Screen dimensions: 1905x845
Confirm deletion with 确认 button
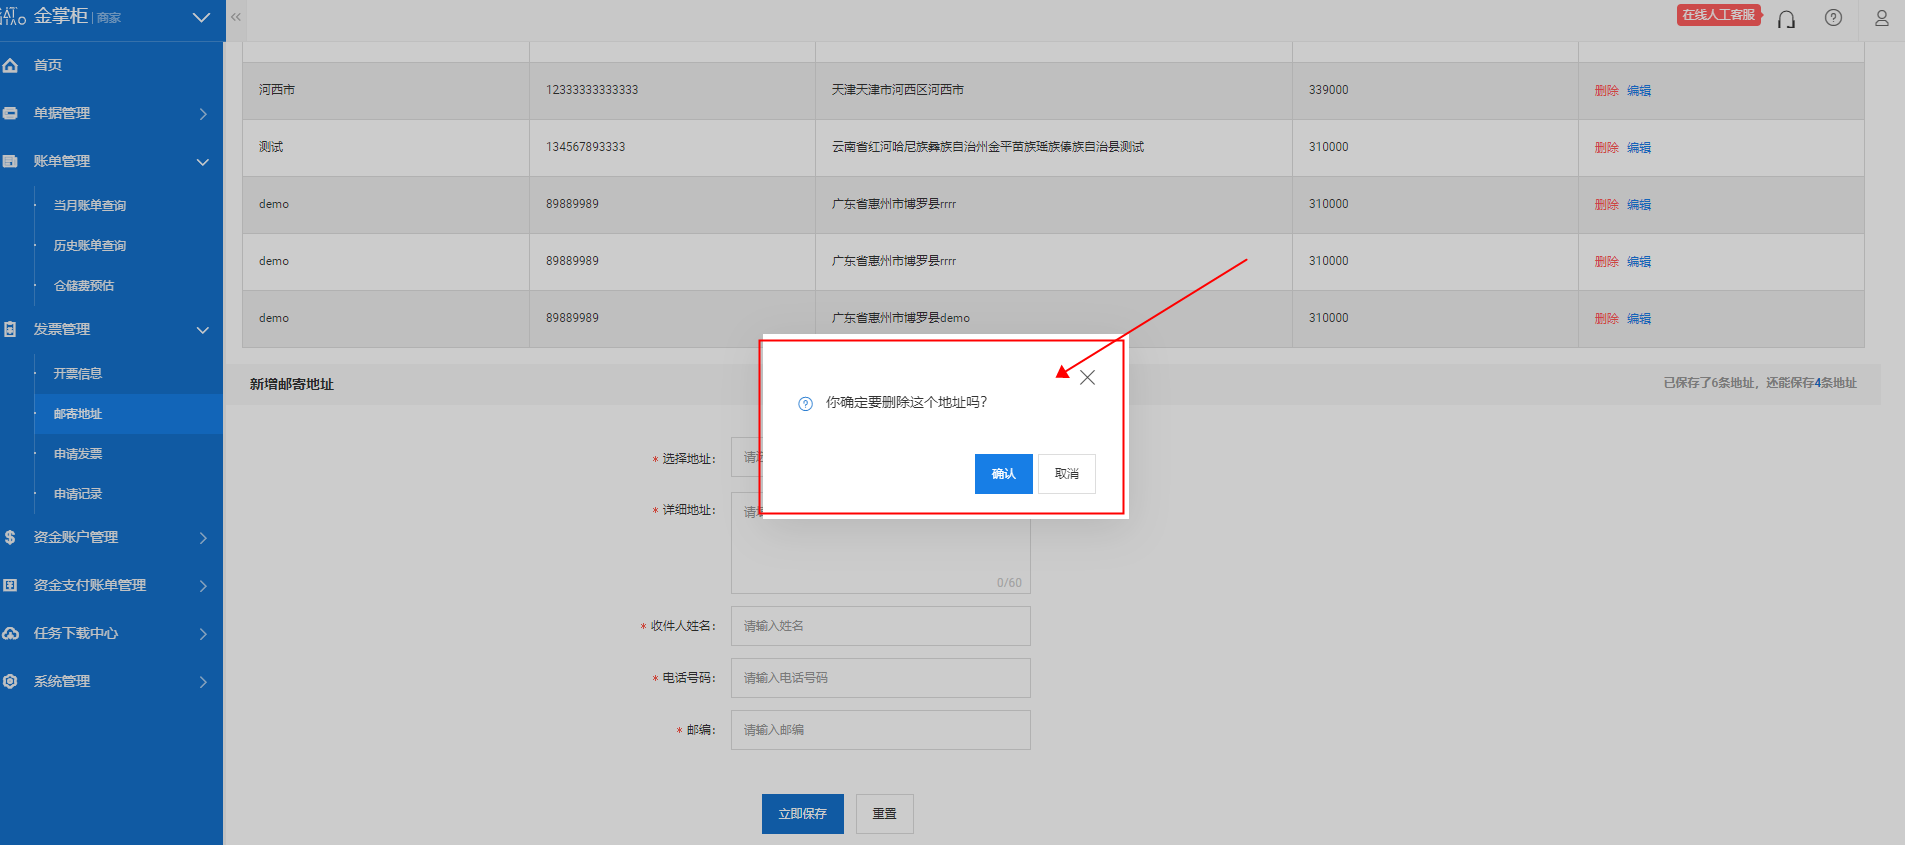pos(1003,474)
